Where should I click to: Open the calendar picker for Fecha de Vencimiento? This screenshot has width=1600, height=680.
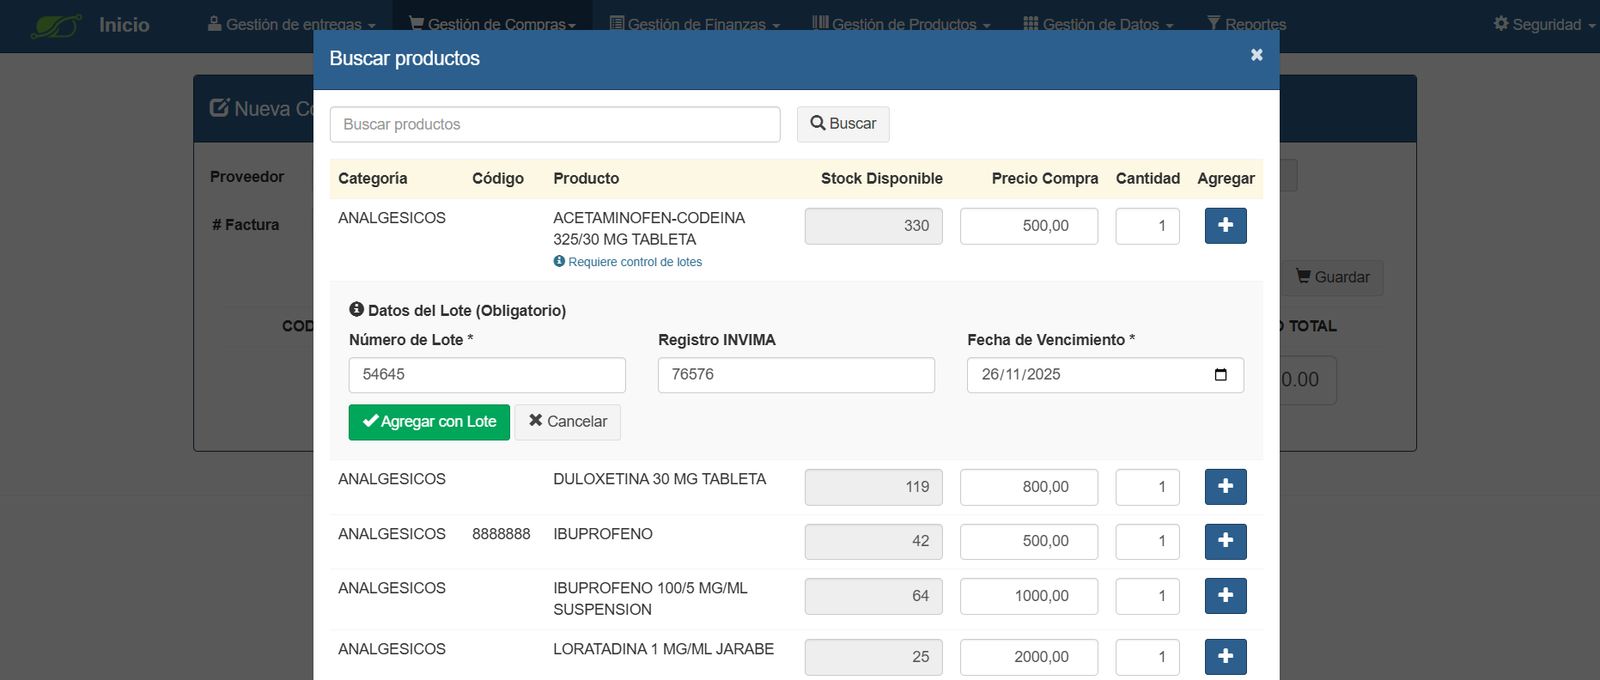[x=1220, y=375]
